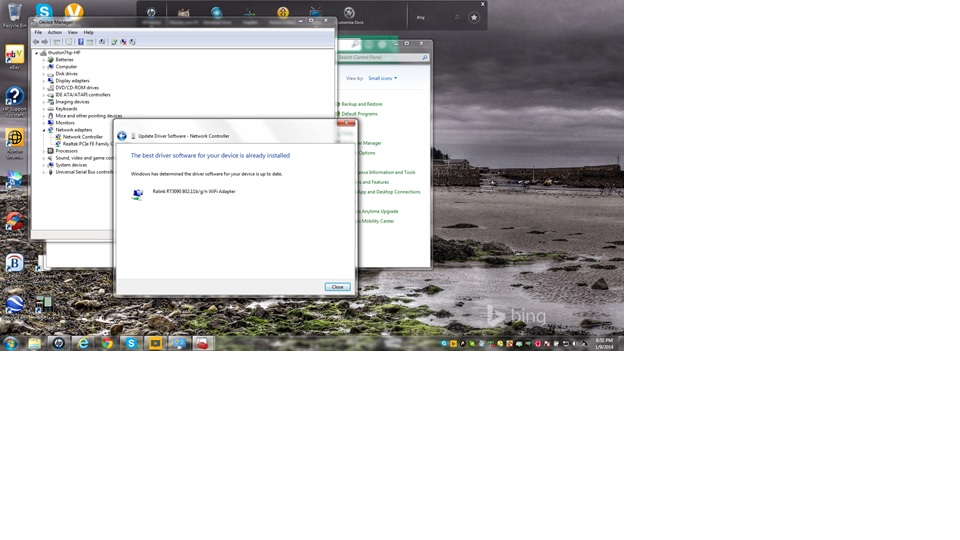Click the Back arrow in Device Manager toolbar
960x540 pixels.
pyautogui.click(x=36, y=42)
